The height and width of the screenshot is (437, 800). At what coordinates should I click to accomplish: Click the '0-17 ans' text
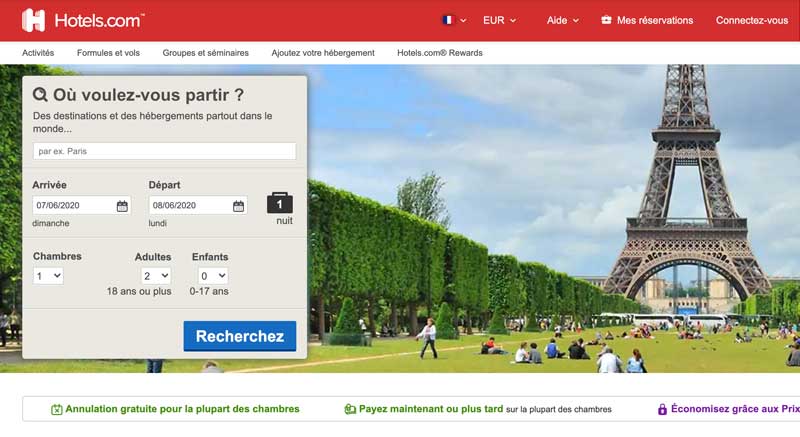[x=209, y=291]
